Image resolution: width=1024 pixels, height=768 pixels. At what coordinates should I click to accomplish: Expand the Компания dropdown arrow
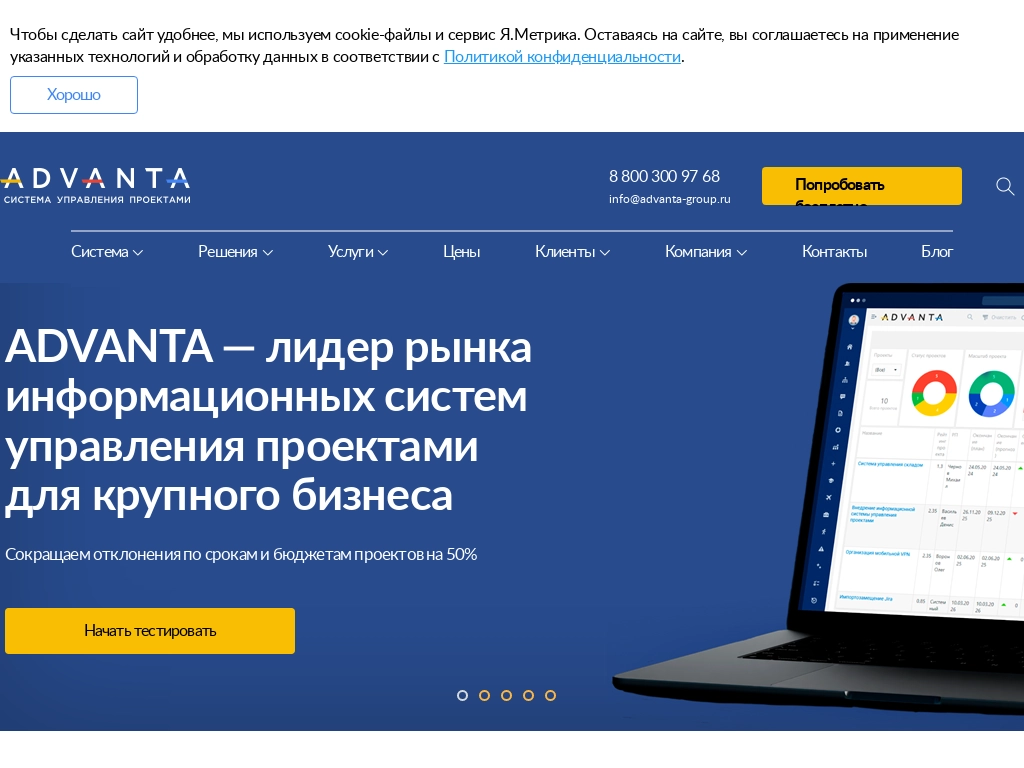tap(741, 252)
